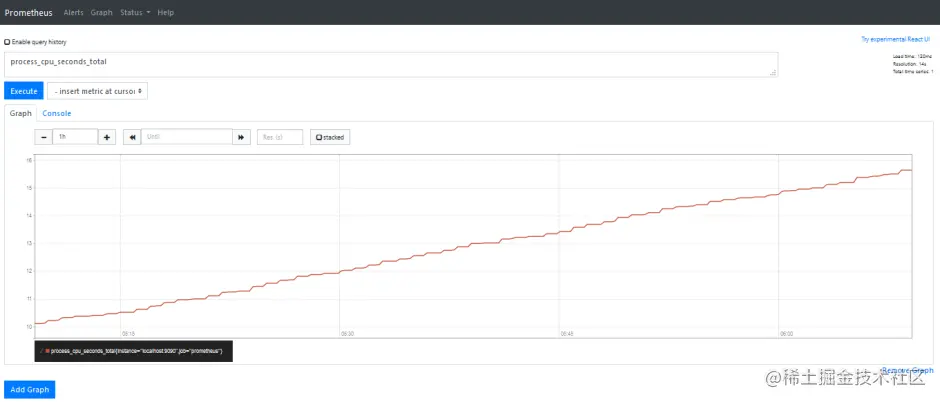This screenshot has height=402, width=940.
Task: Click the Until end-time input
Action: coord(186,137)
